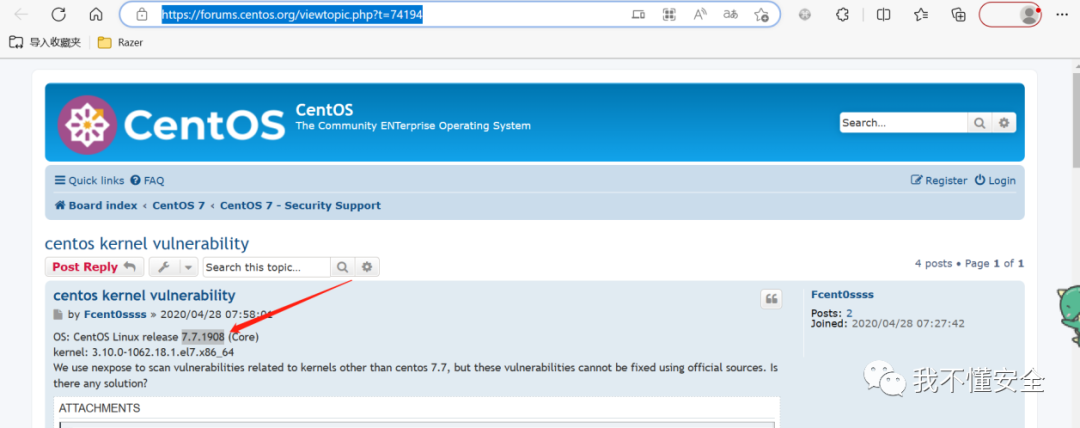Click the topic search magnifier button
Image resolution: width=1080 pixels, height=428 pixels.
click(x=342, y=267)
